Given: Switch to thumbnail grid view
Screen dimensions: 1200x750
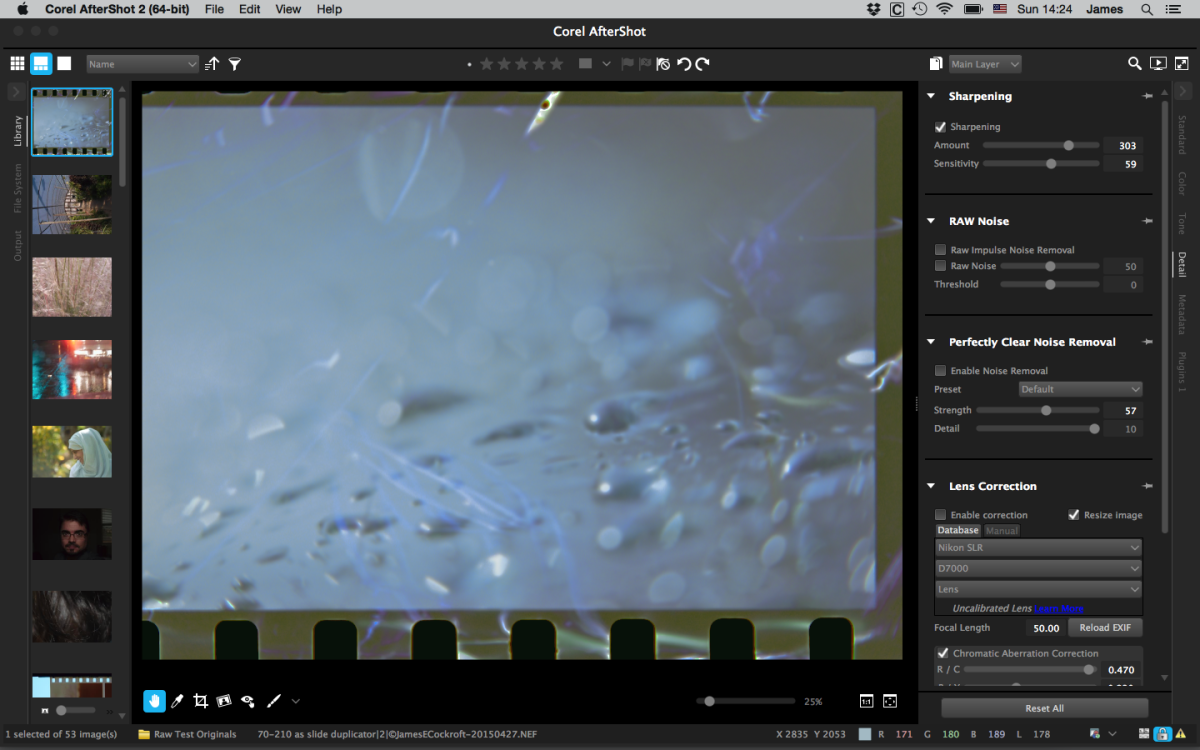Looking at the screenshot, I should click(17, 64).
